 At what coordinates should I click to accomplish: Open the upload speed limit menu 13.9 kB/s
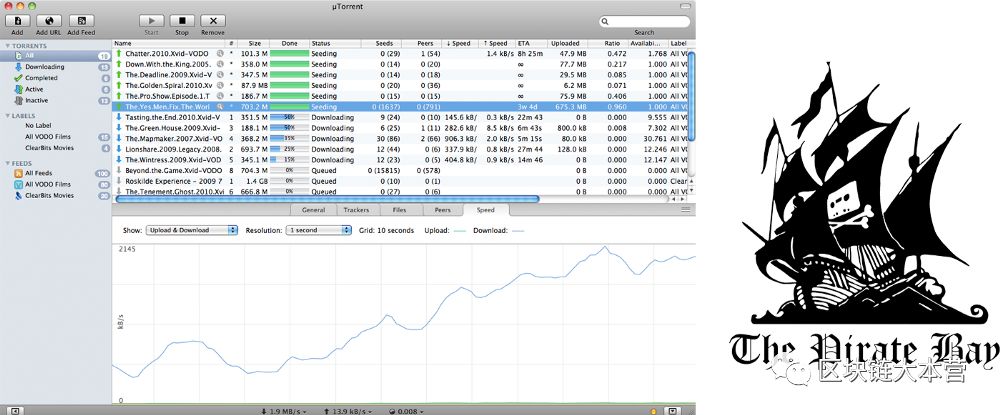(x=348, y=412)
